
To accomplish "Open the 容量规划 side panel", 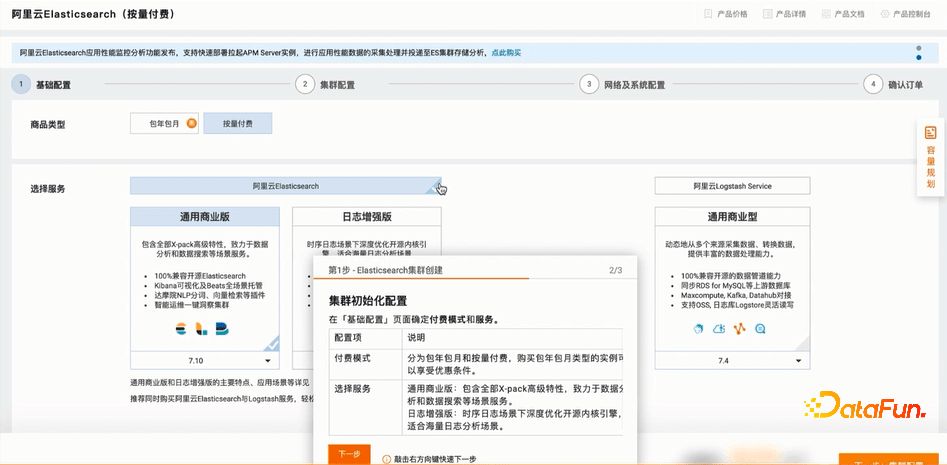I will click(931, 157).
